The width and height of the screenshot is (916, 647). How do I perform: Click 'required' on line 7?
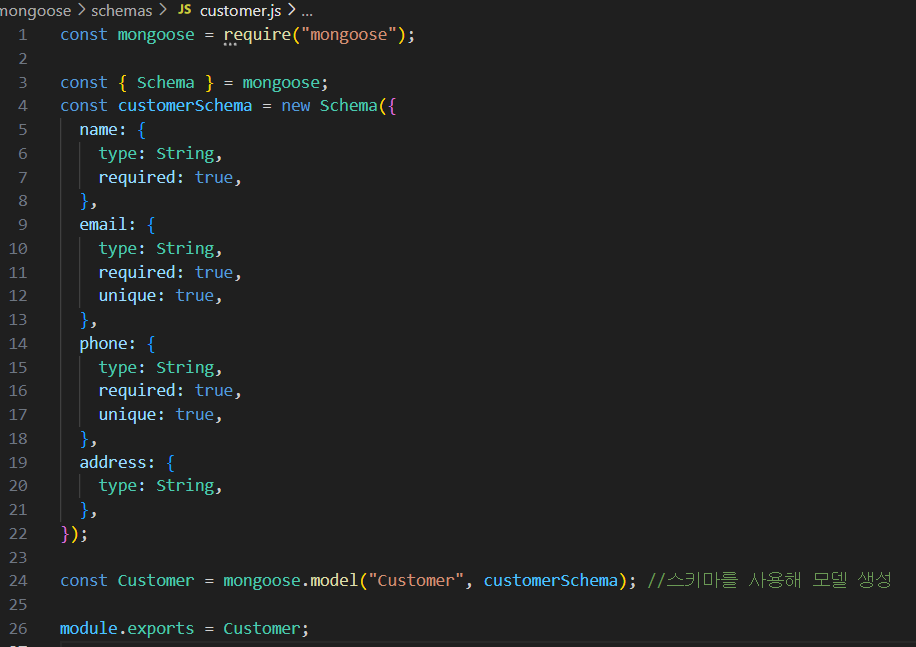coord(137,178)
